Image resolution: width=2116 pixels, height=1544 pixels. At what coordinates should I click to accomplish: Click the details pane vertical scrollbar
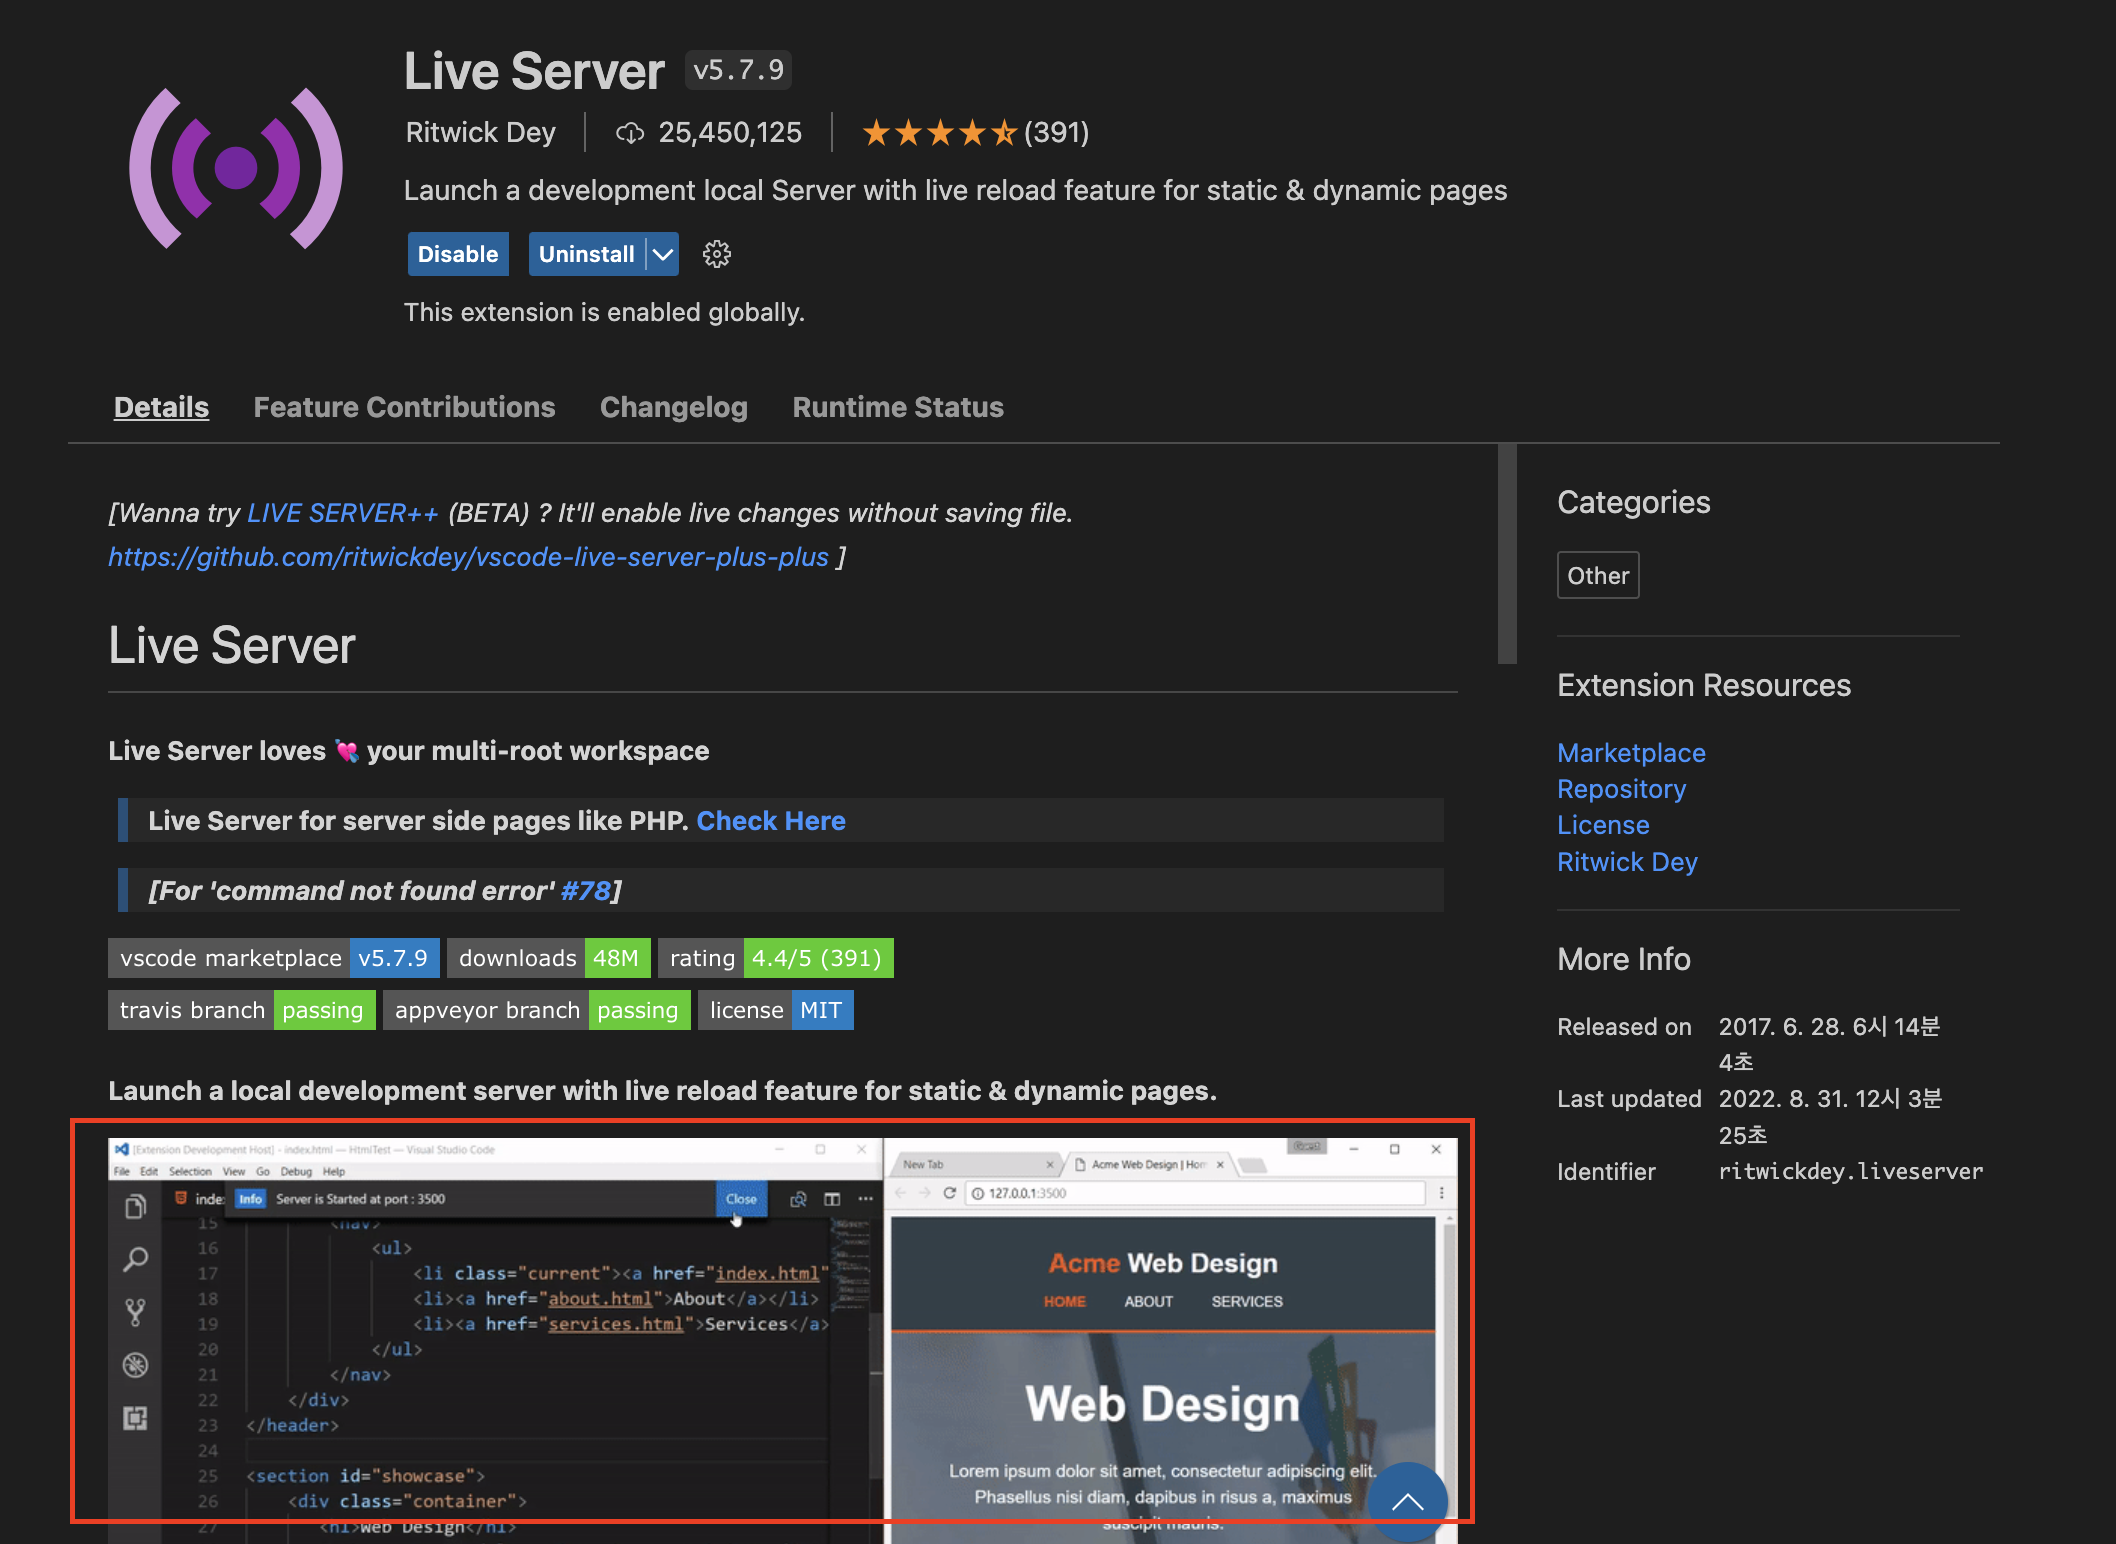point(1507,555)
